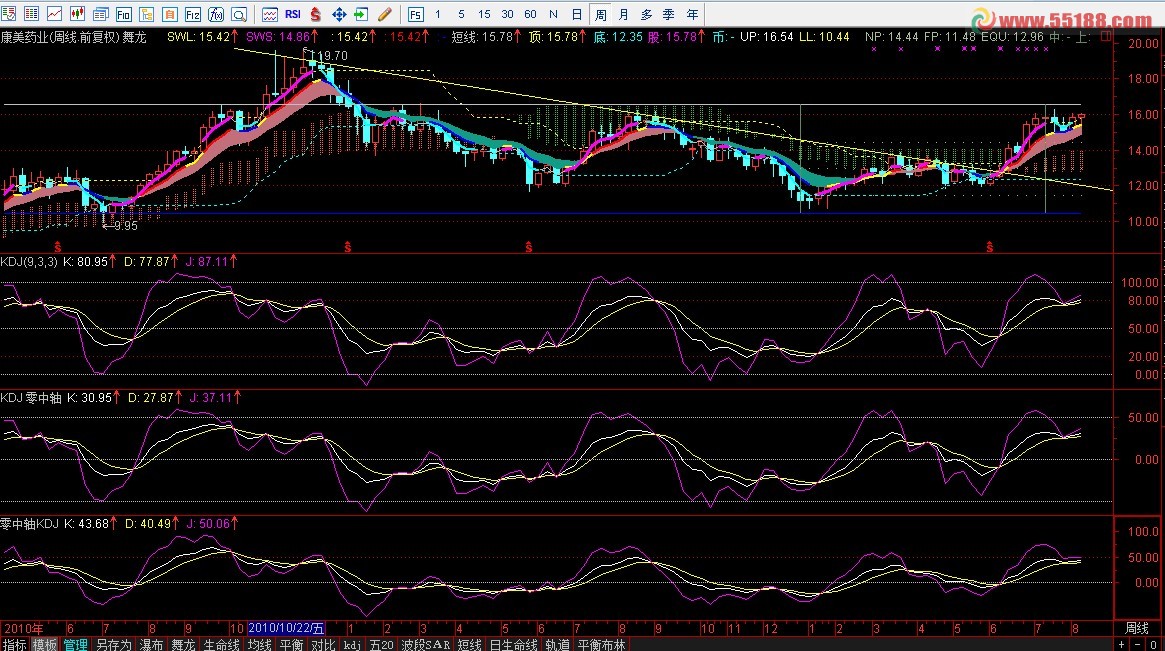Select the 短线 template tab
Viewport: 1165px width, 651px height.
[469, 644]
